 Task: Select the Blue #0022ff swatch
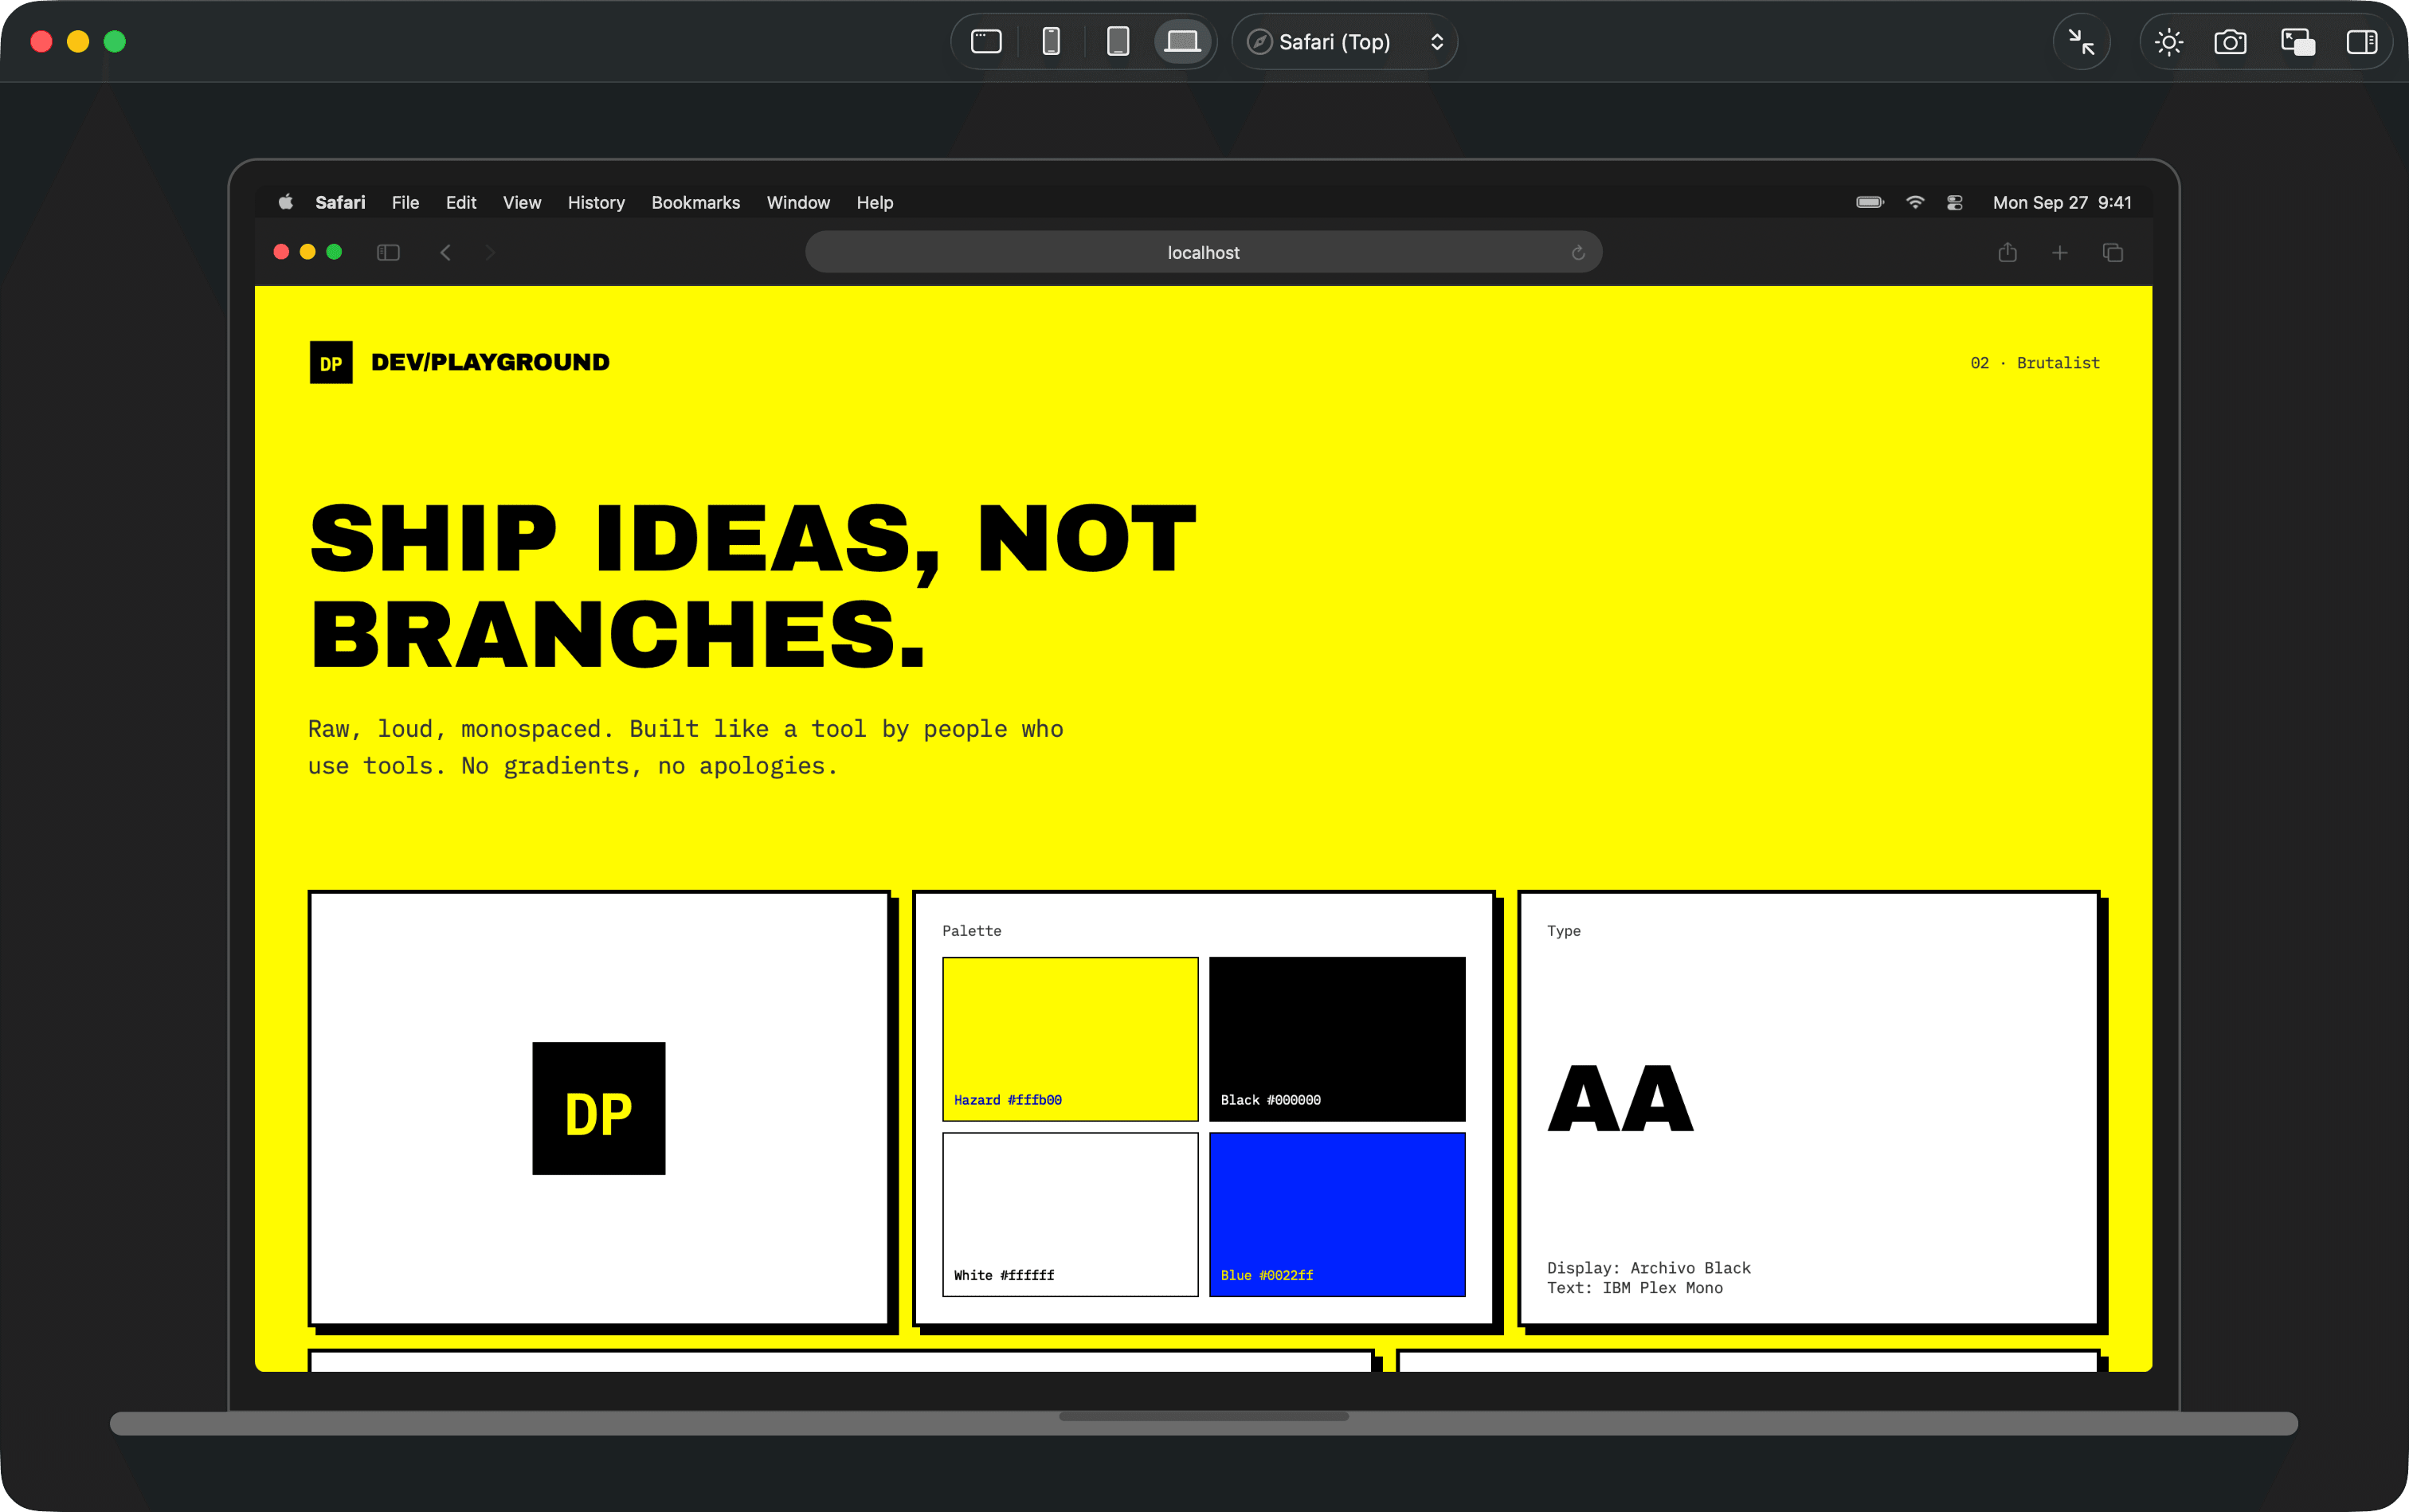click(x=1337, y=1214)
